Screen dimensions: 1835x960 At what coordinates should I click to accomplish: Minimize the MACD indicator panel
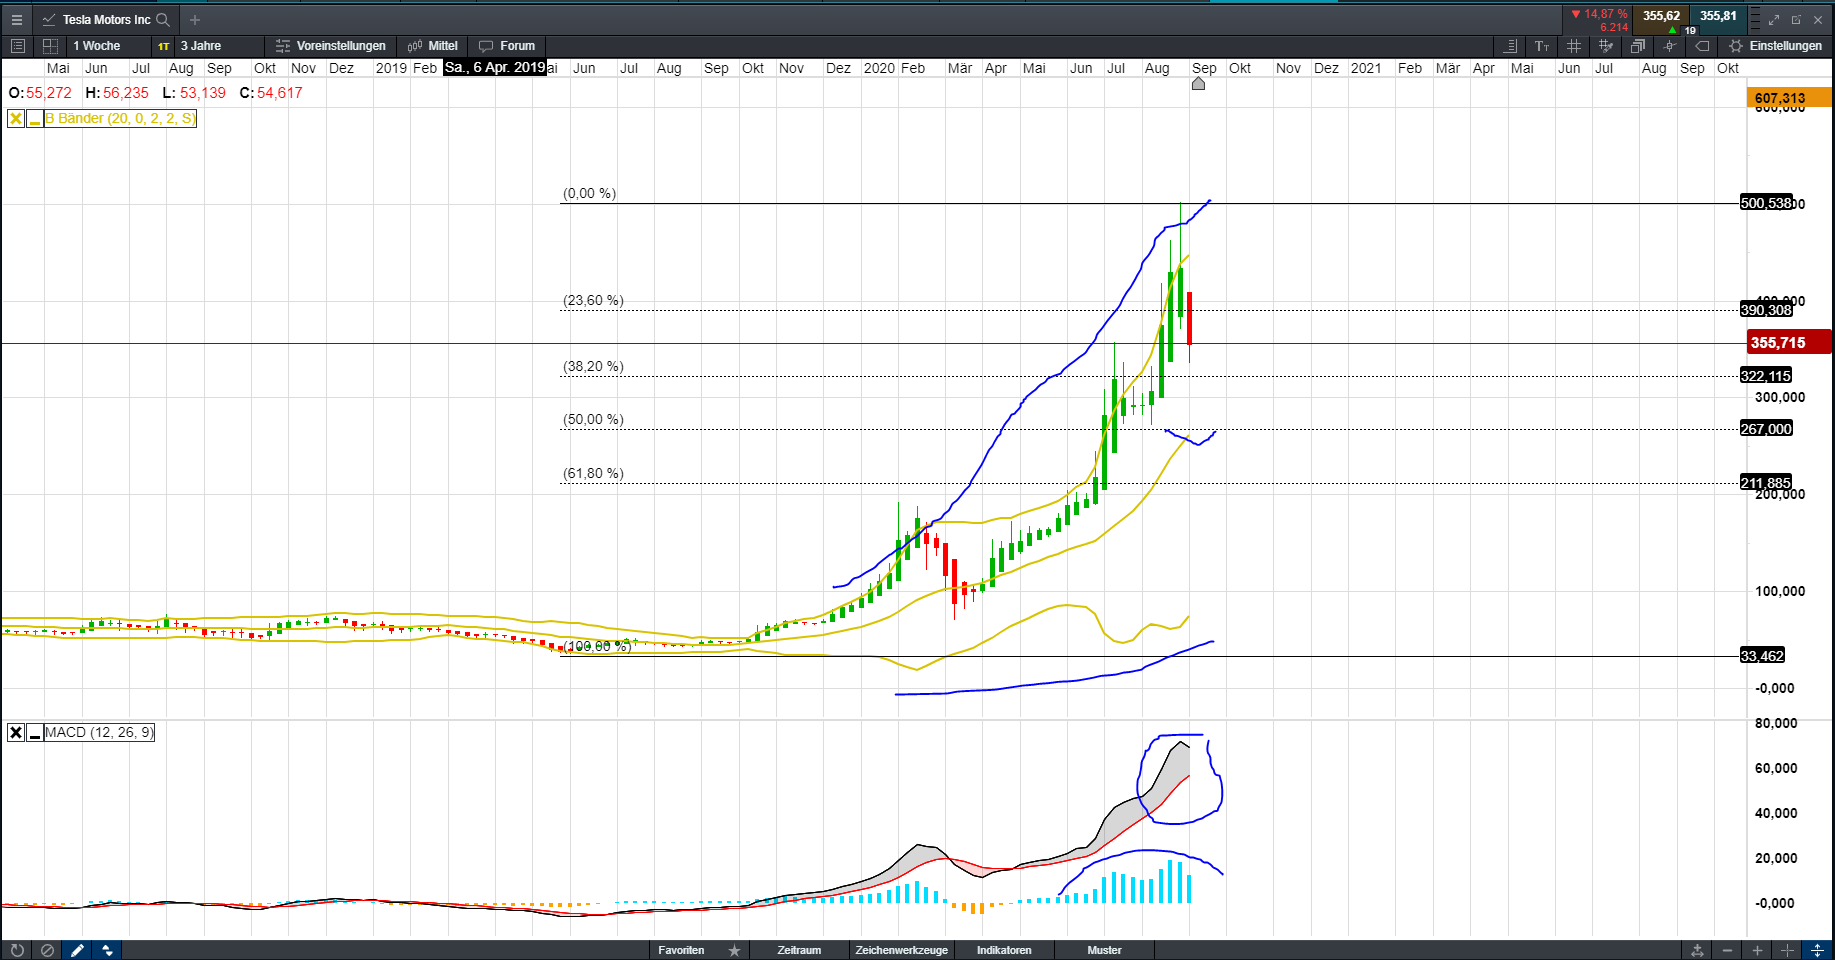pos(35,733)
